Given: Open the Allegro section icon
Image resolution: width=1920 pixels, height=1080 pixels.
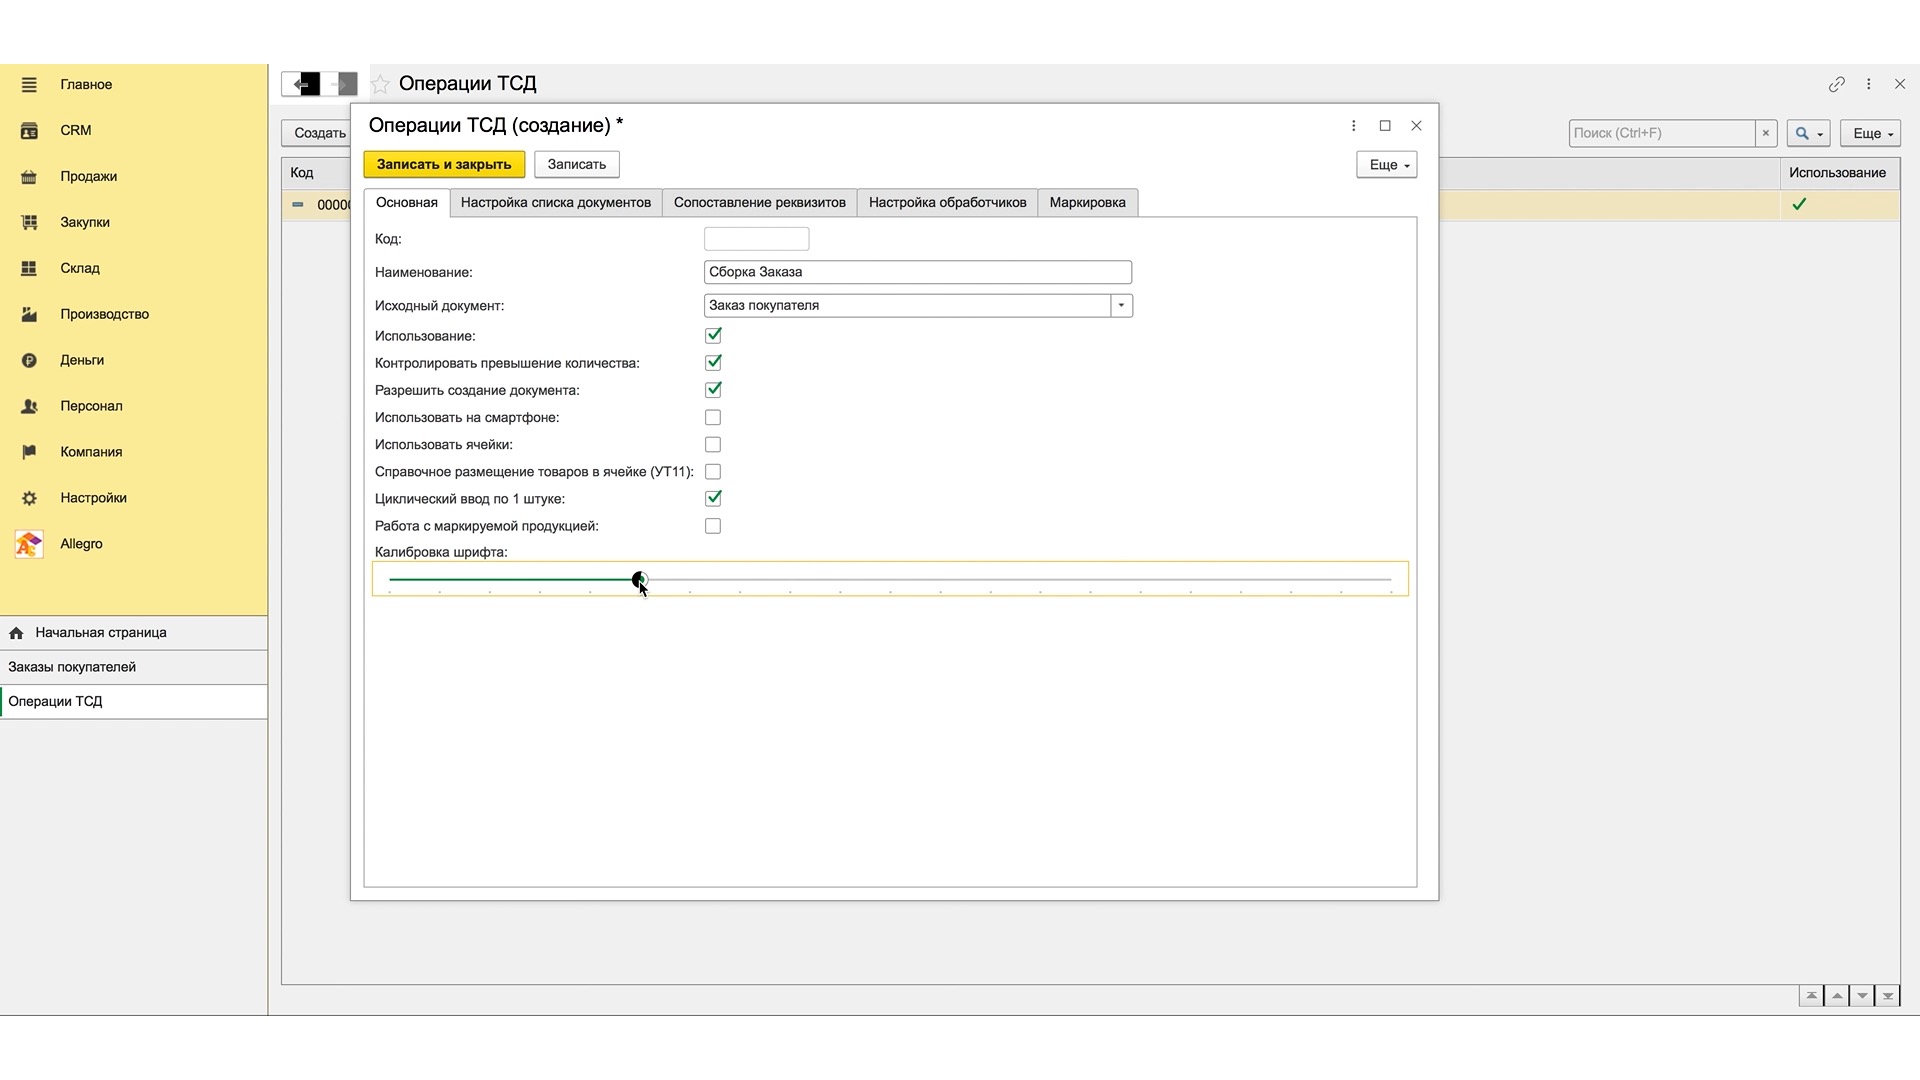Looking at the screenshot, I should (29, 544).
